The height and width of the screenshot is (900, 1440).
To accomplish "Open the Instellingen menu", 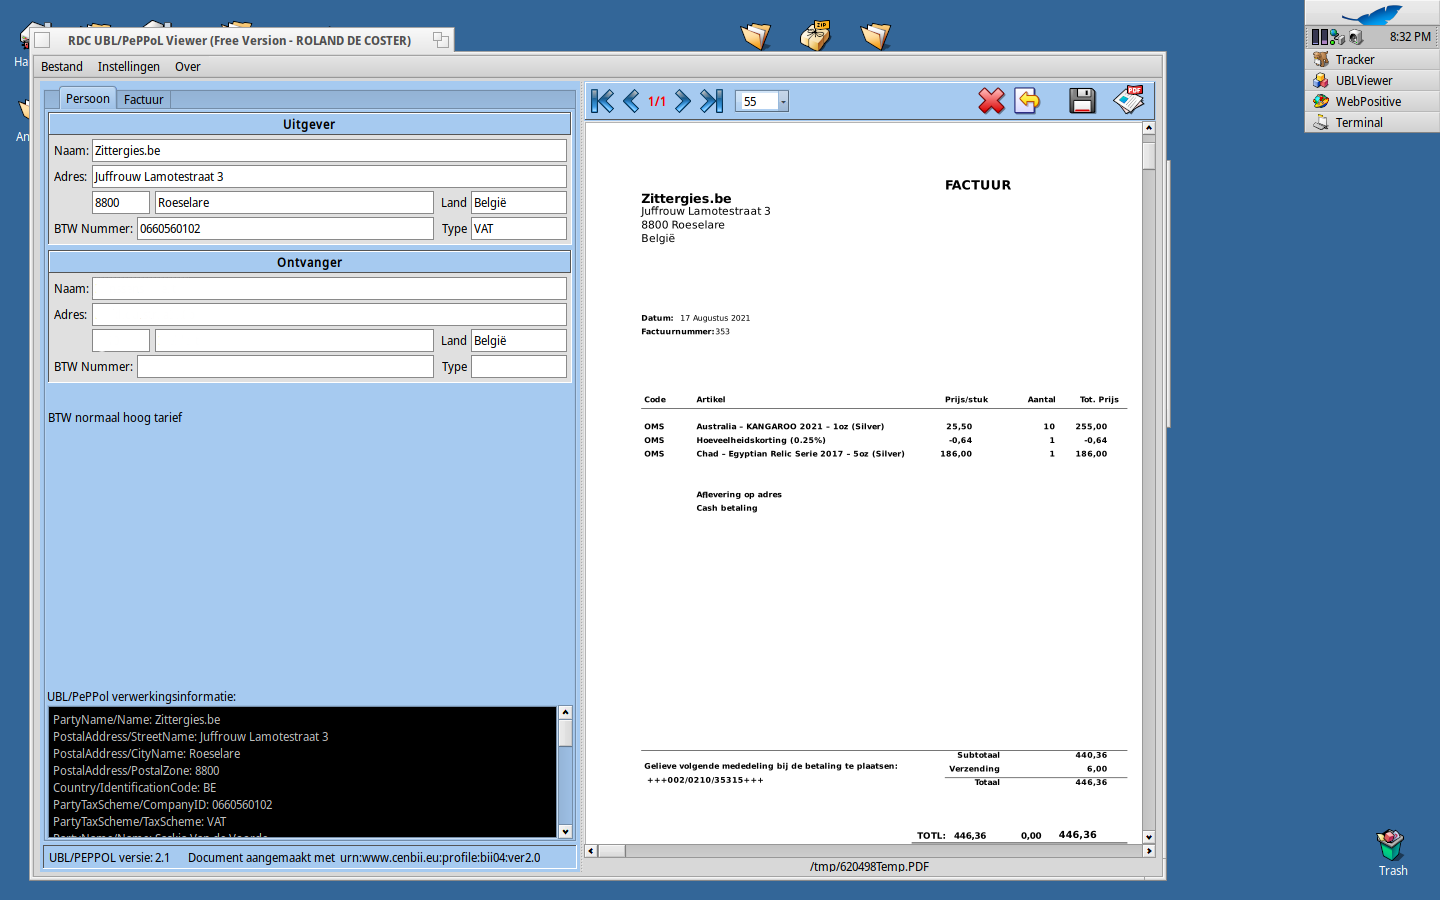I will 129,67.
